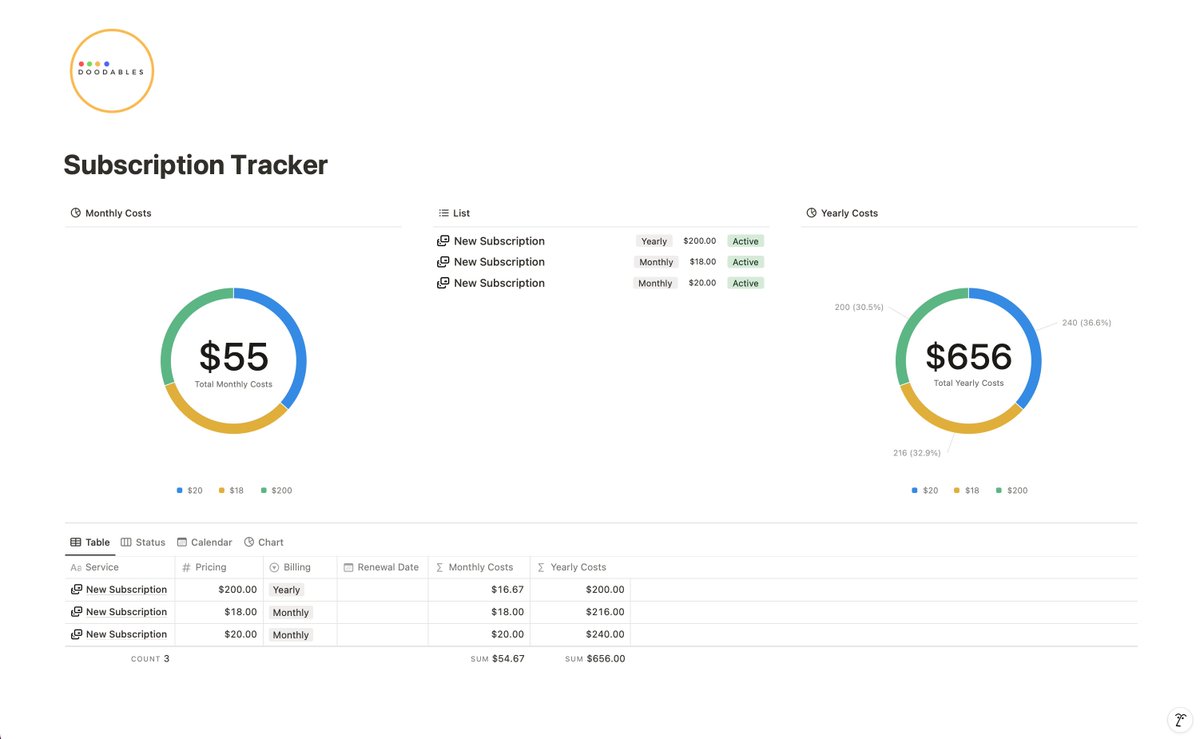Click the Service column header
The width and height of the screenshot is (1200, 739).
pos(120,567)
